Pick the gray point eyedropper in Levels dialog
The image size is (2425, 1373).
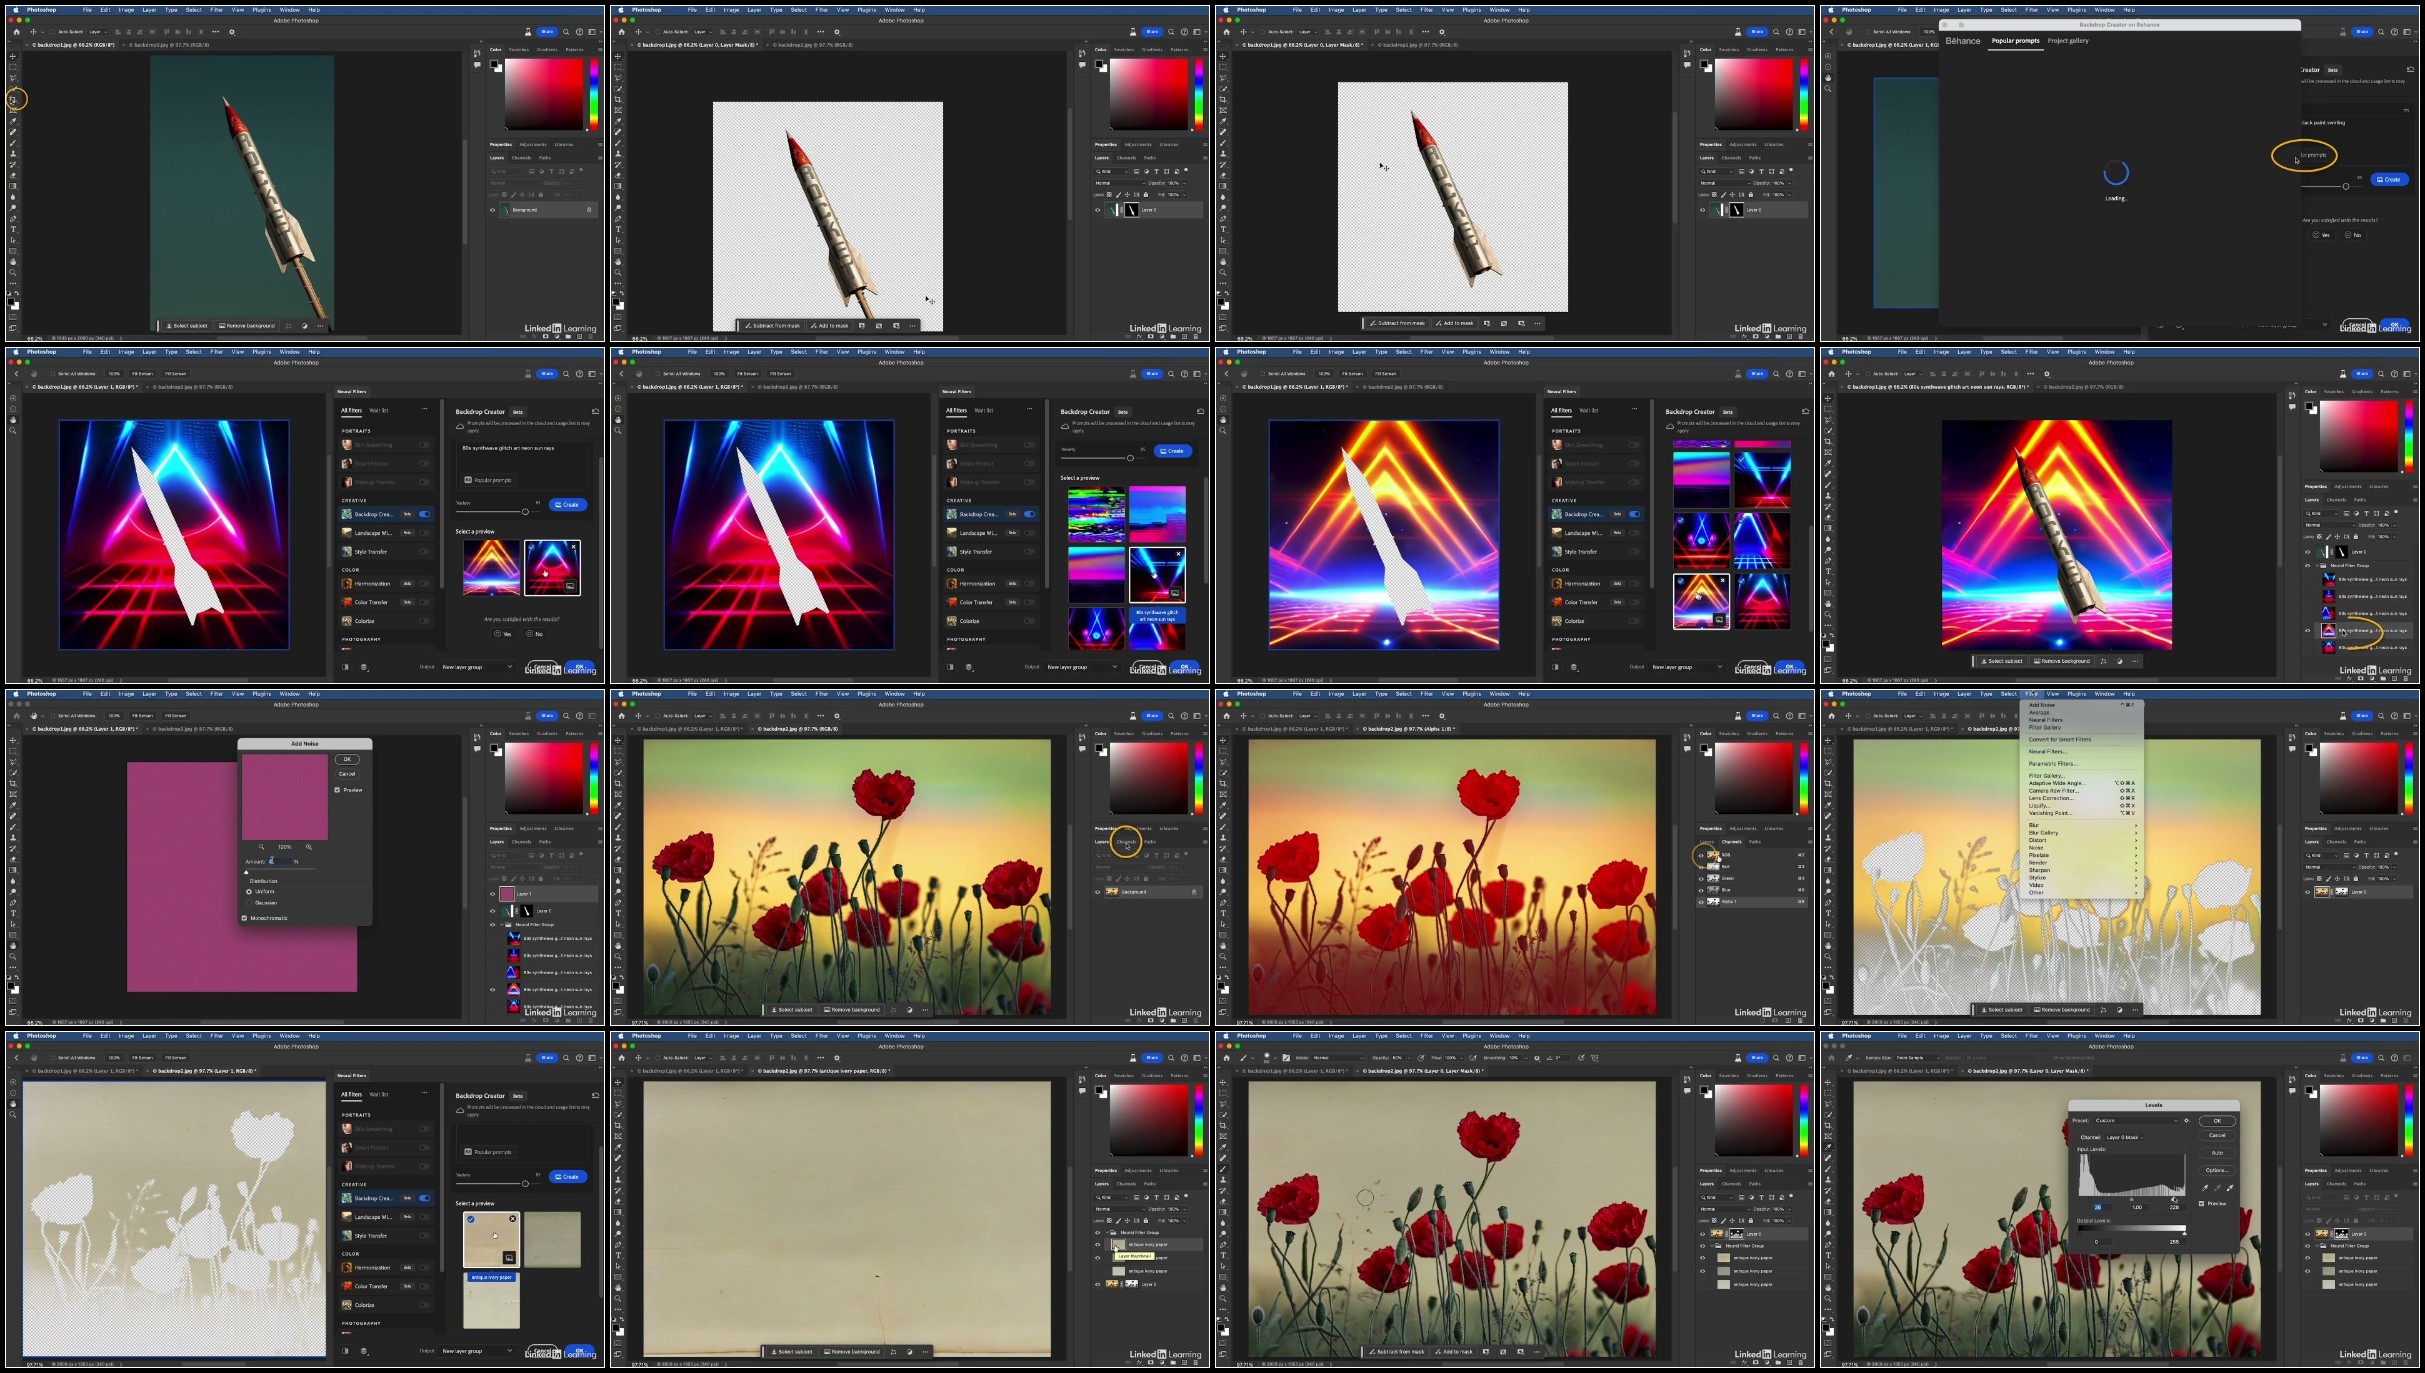(x=2217, y=1188)
